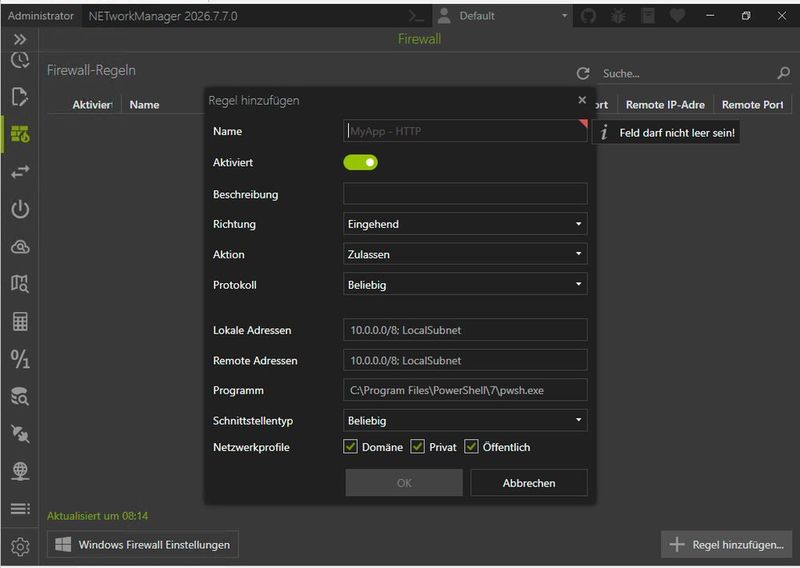800x568 pixels.
Task: Open PowerShell console icon in title bar
Action: [x=416, y=16]
